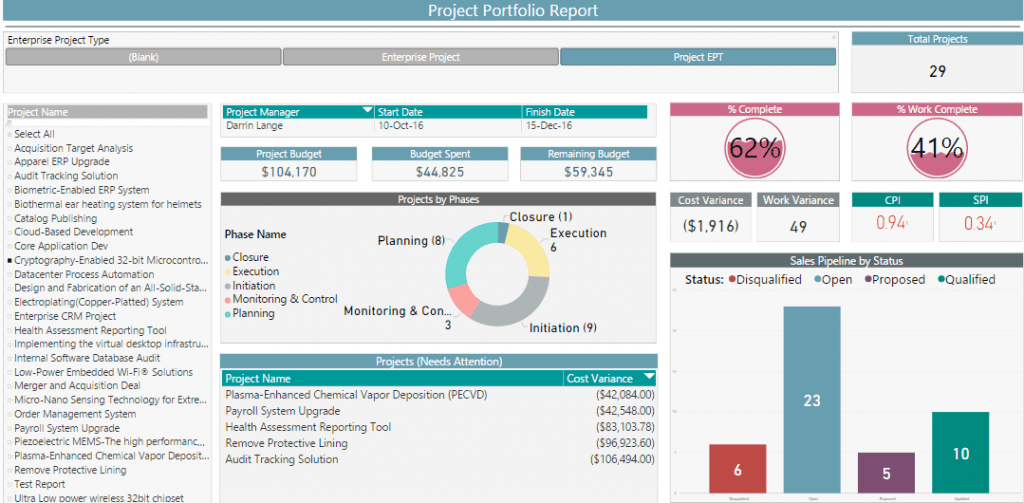Viewport: 1024px width, 503px height.
Task: Sort by the Project Manager column arrow
Action: [x=367, y=110]
